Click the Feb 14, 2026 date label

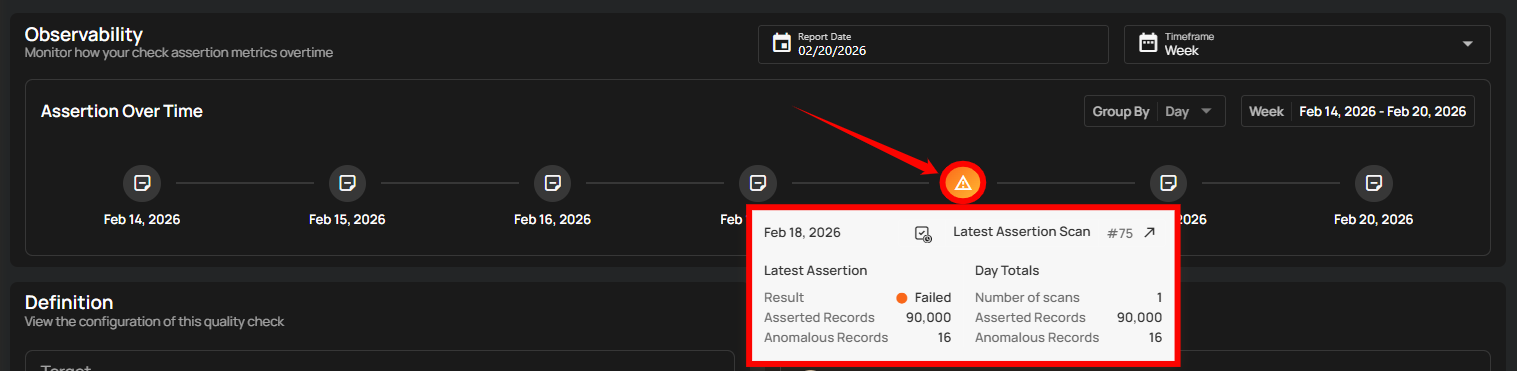coord(142,219)
